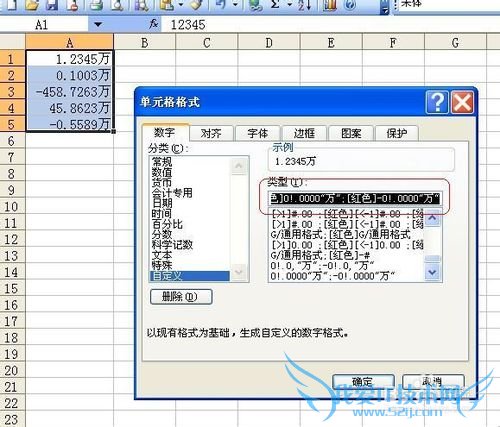Screen dimensions: 500x427
Task: Select 常规 in the category list
Action: tap(162, 162)
